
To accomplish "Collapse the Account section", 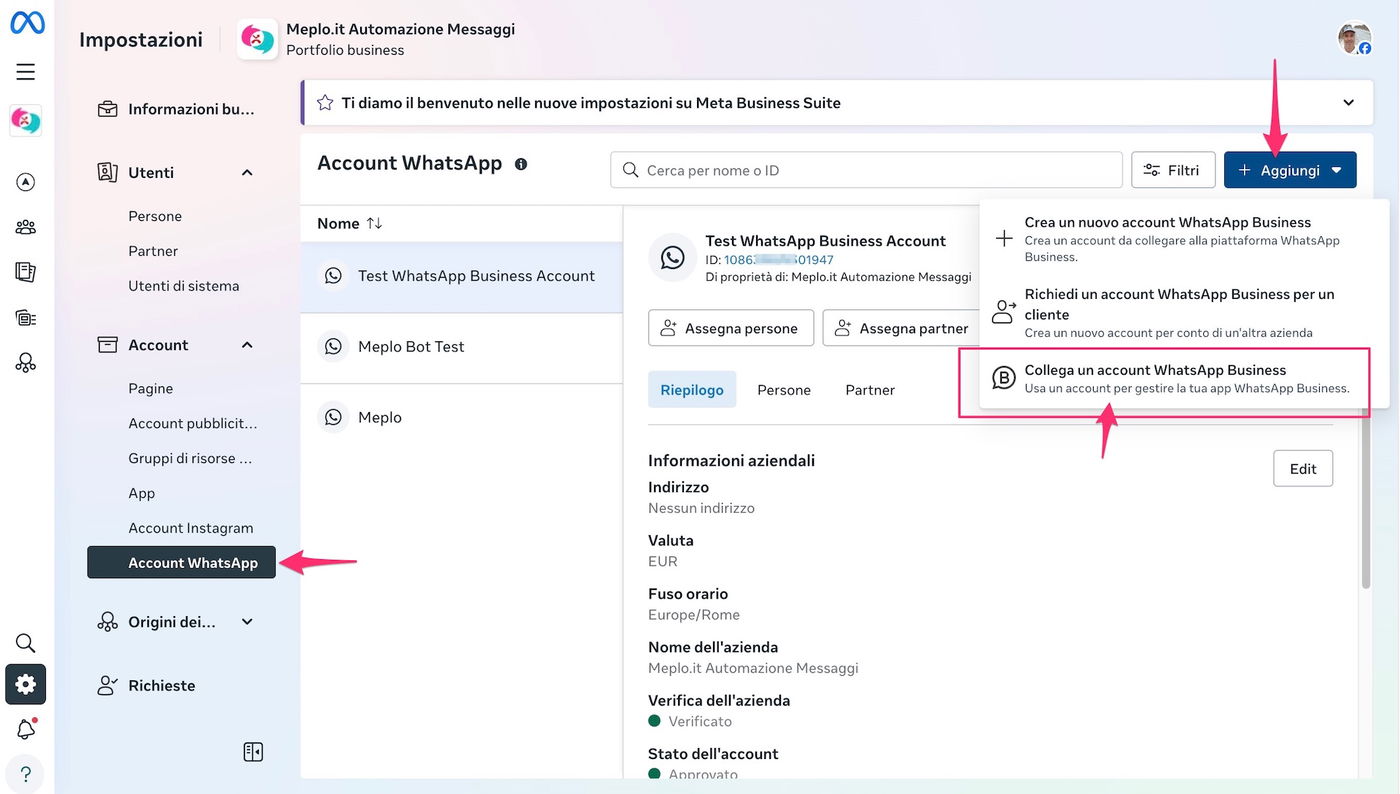I will pos(247,345).
